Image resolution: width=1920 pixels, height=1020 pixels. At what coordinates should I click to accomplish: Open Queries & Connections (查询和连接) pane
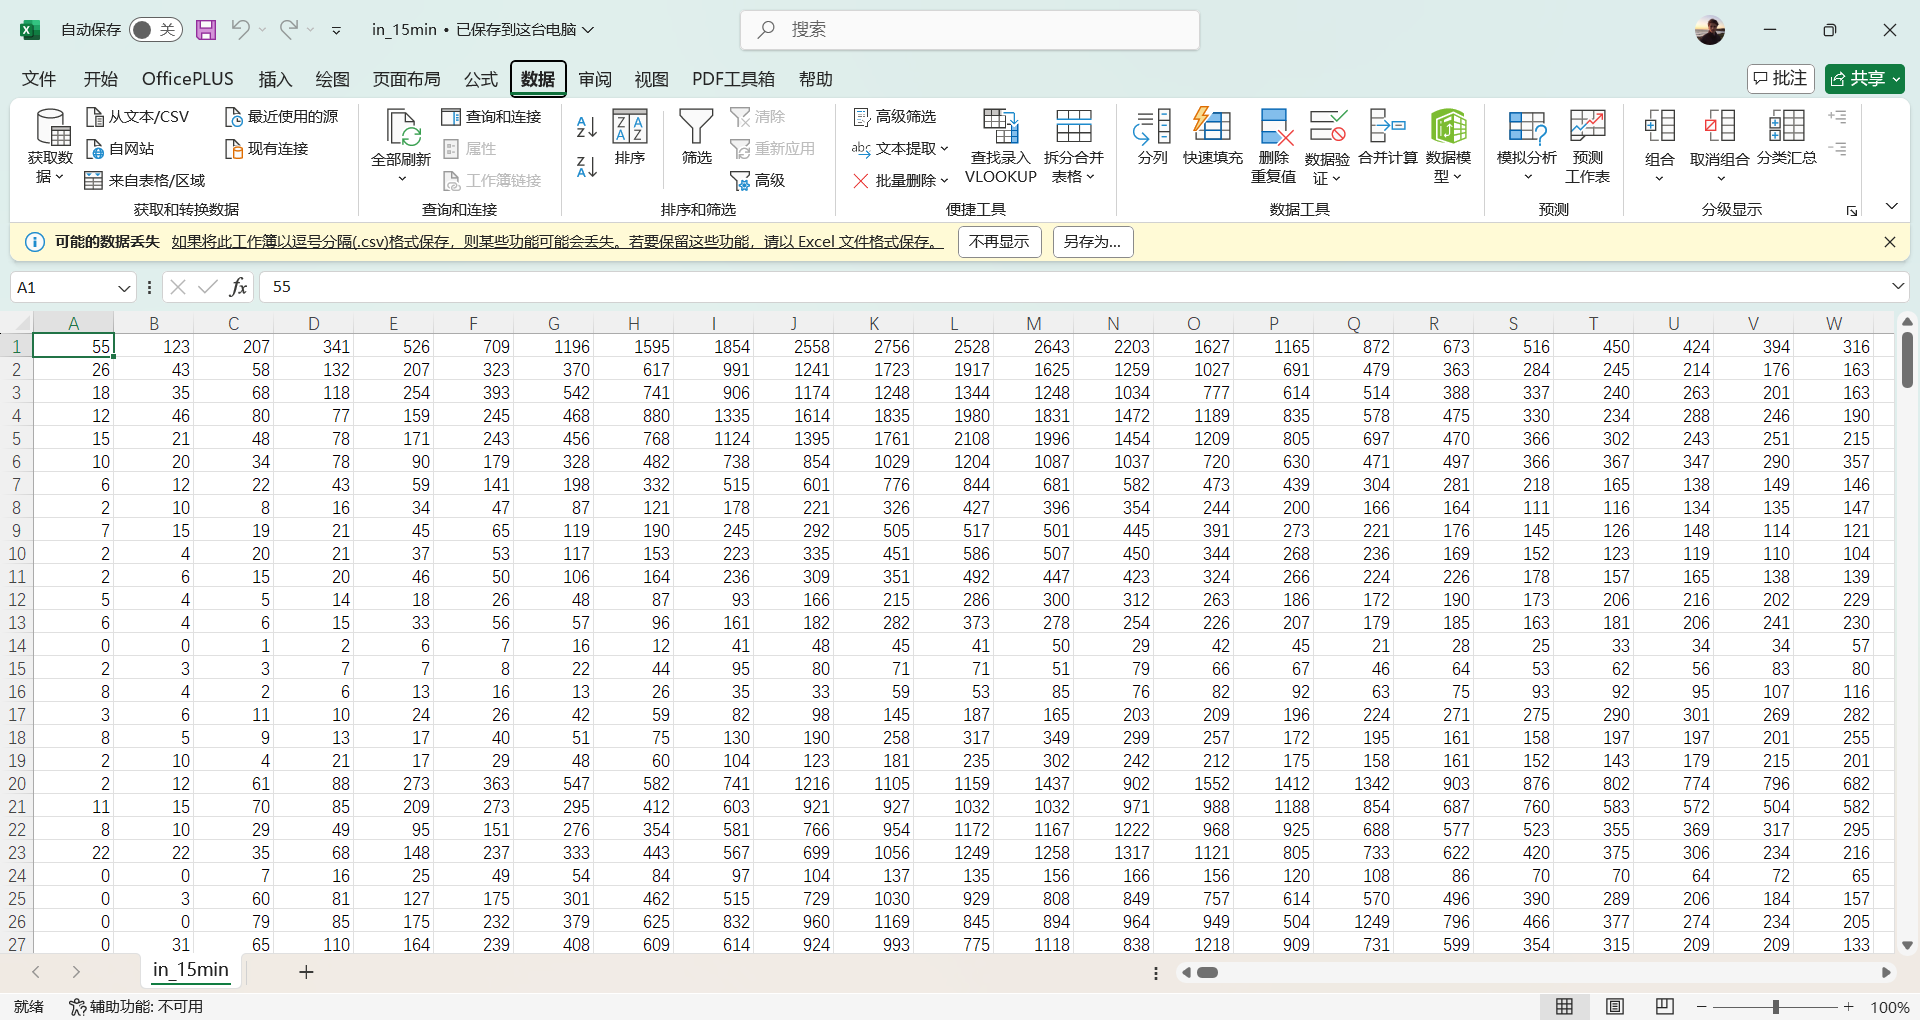point(492,117)
